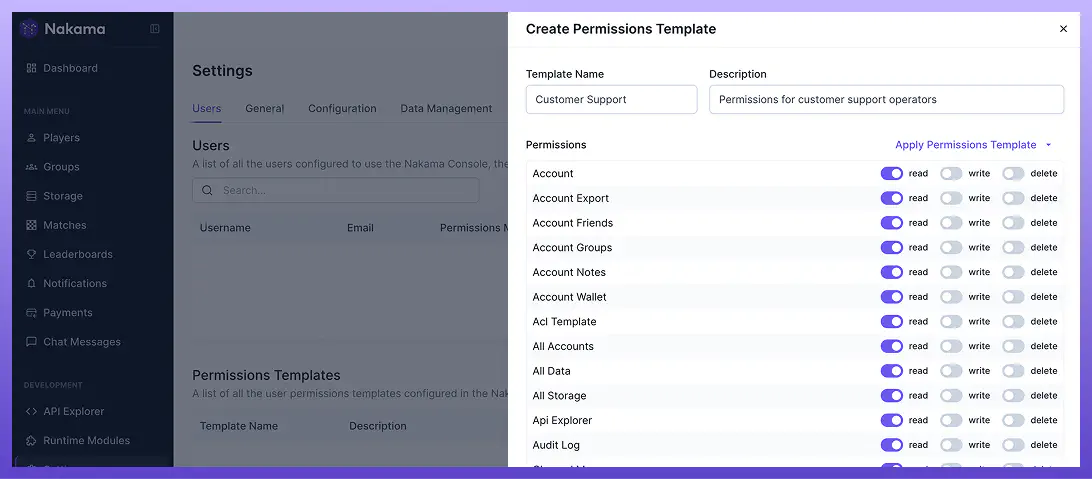Enable delete toggle for Account Wallet
Image resolution: width=1092 pixels, height=479 pixels.
click(x=1013, y=297)
